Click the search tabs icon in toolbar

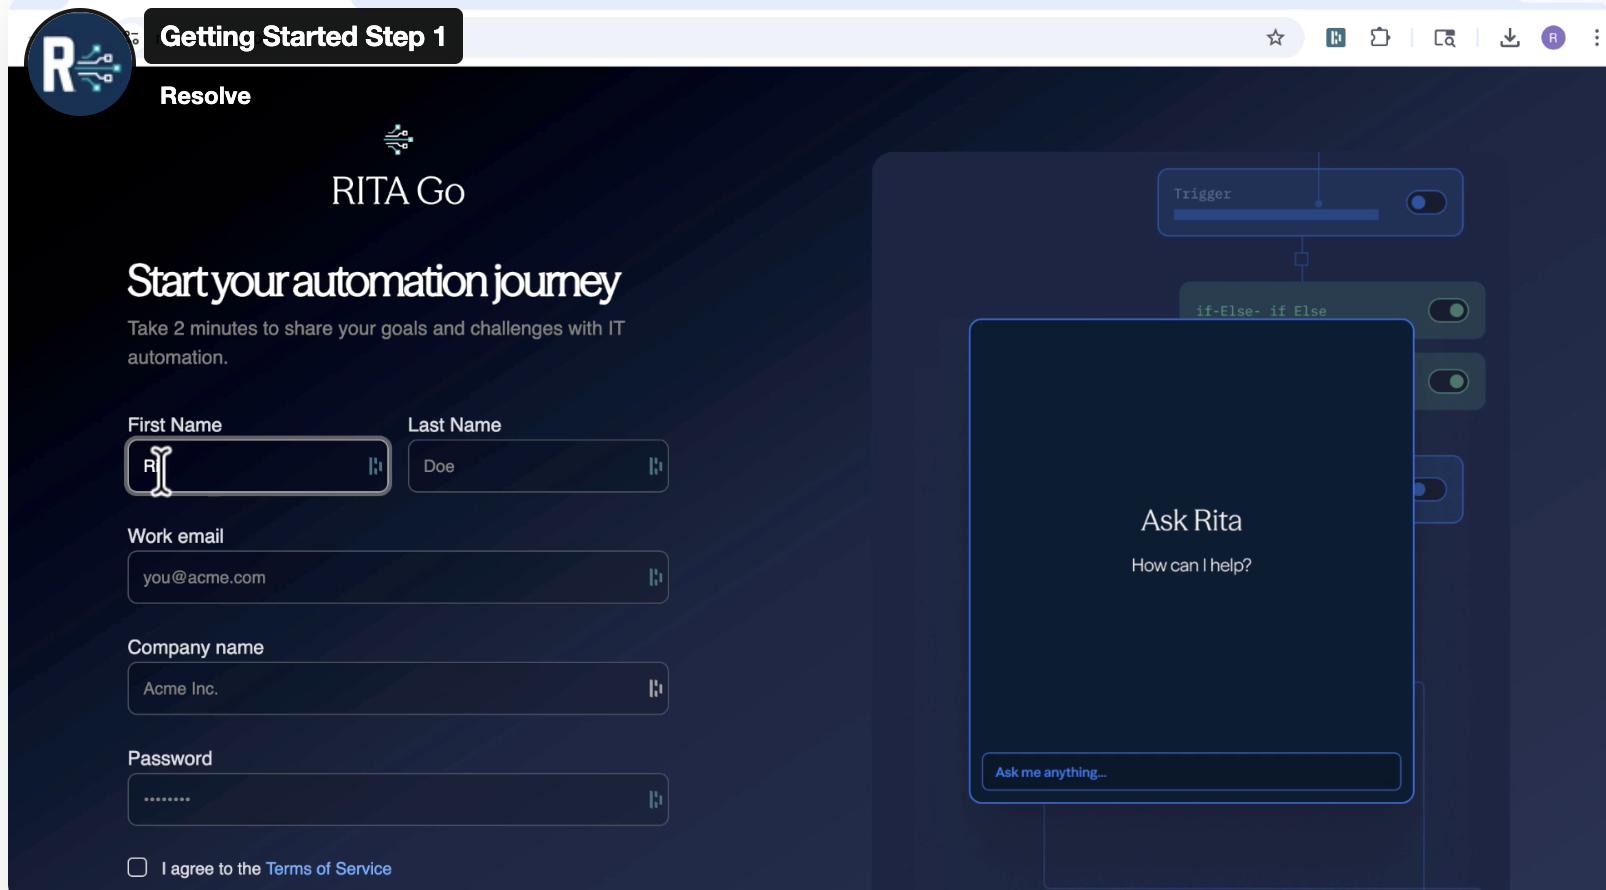1444,38
